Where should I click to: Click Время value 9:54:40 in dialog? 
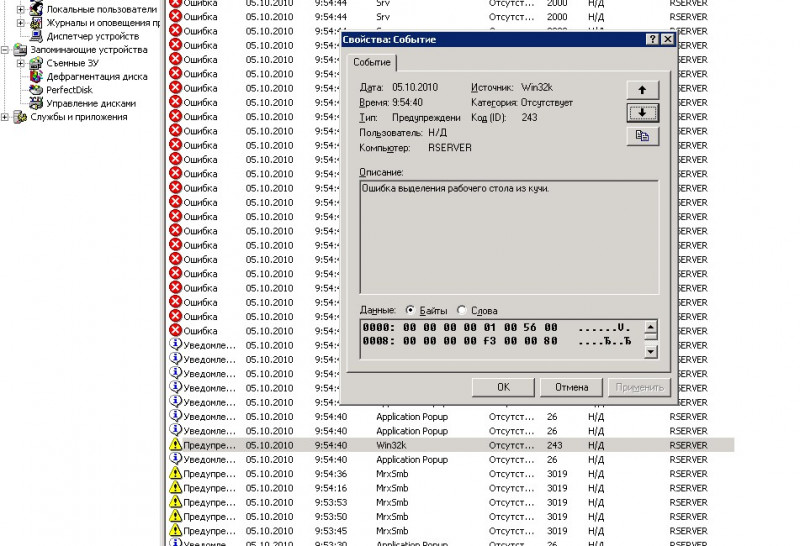(x=407, y=103)
